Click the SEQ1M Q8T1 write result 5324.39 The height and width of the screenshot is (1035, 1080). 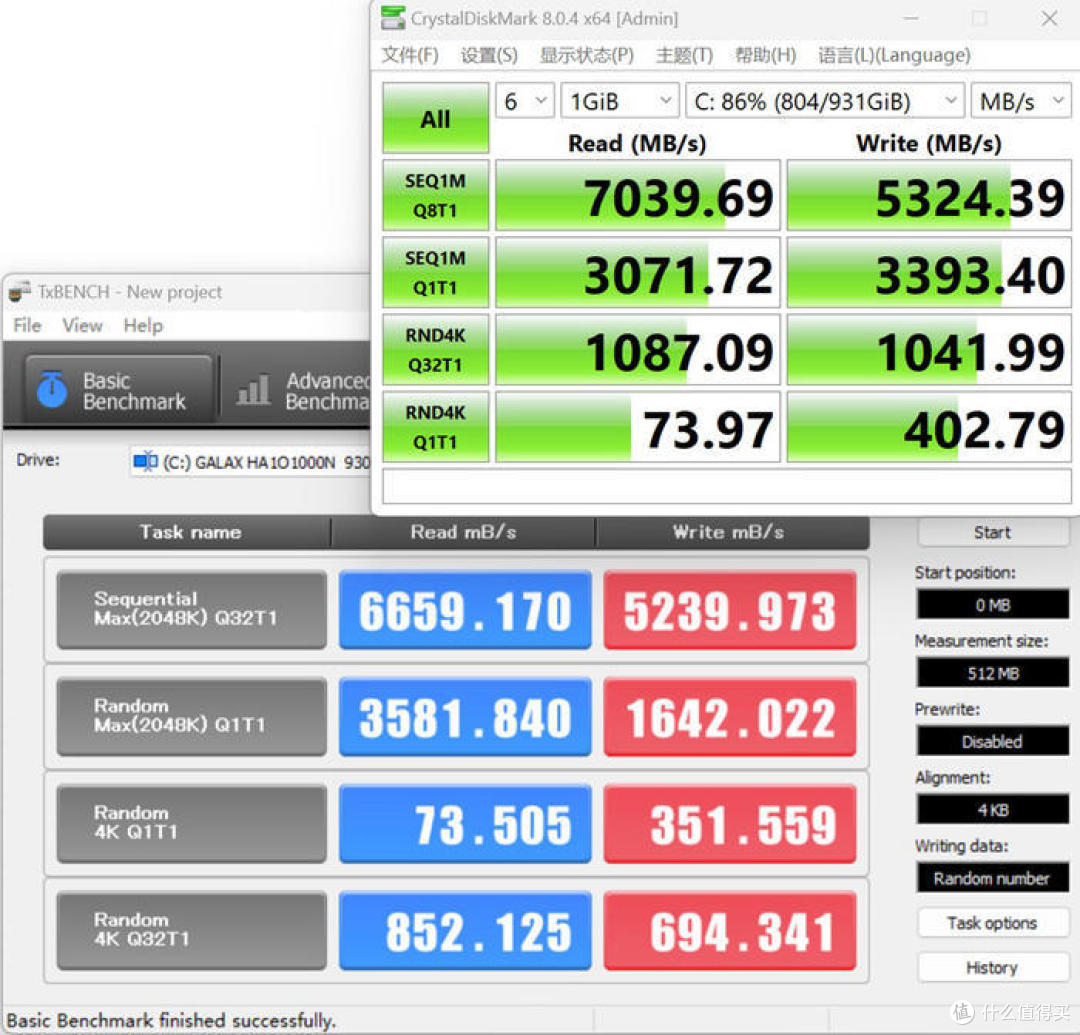point(929,196)
